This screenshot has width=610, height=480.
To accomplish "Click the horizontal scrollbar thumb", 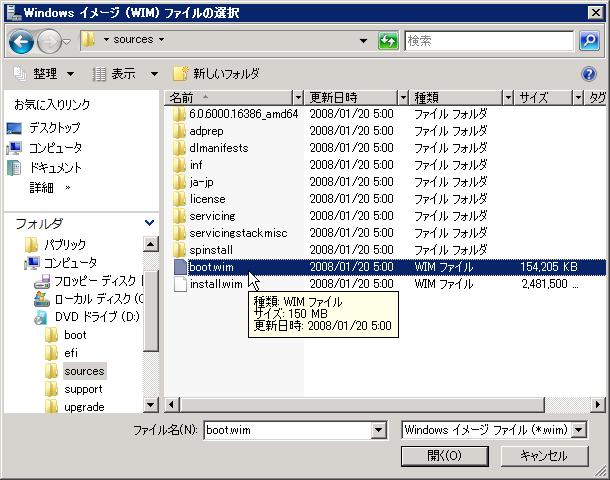I will [x=362, y=405].
